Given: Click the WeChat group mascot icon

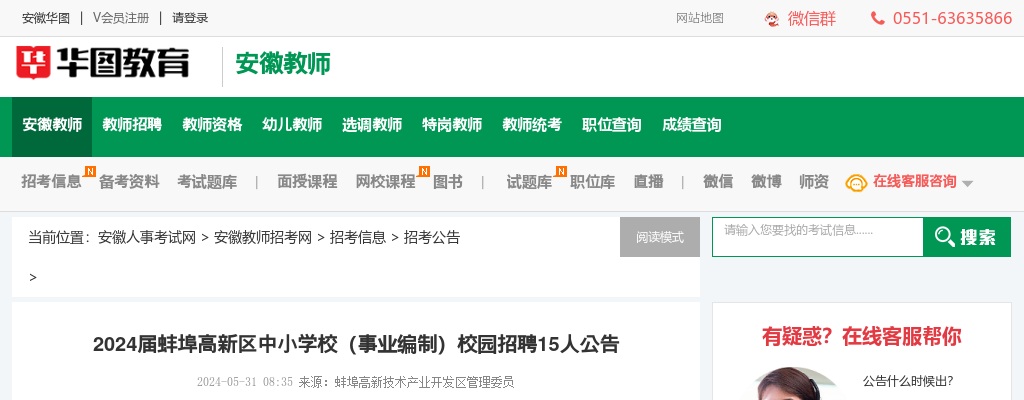Looking at the screenshot, I should [772, 19].
